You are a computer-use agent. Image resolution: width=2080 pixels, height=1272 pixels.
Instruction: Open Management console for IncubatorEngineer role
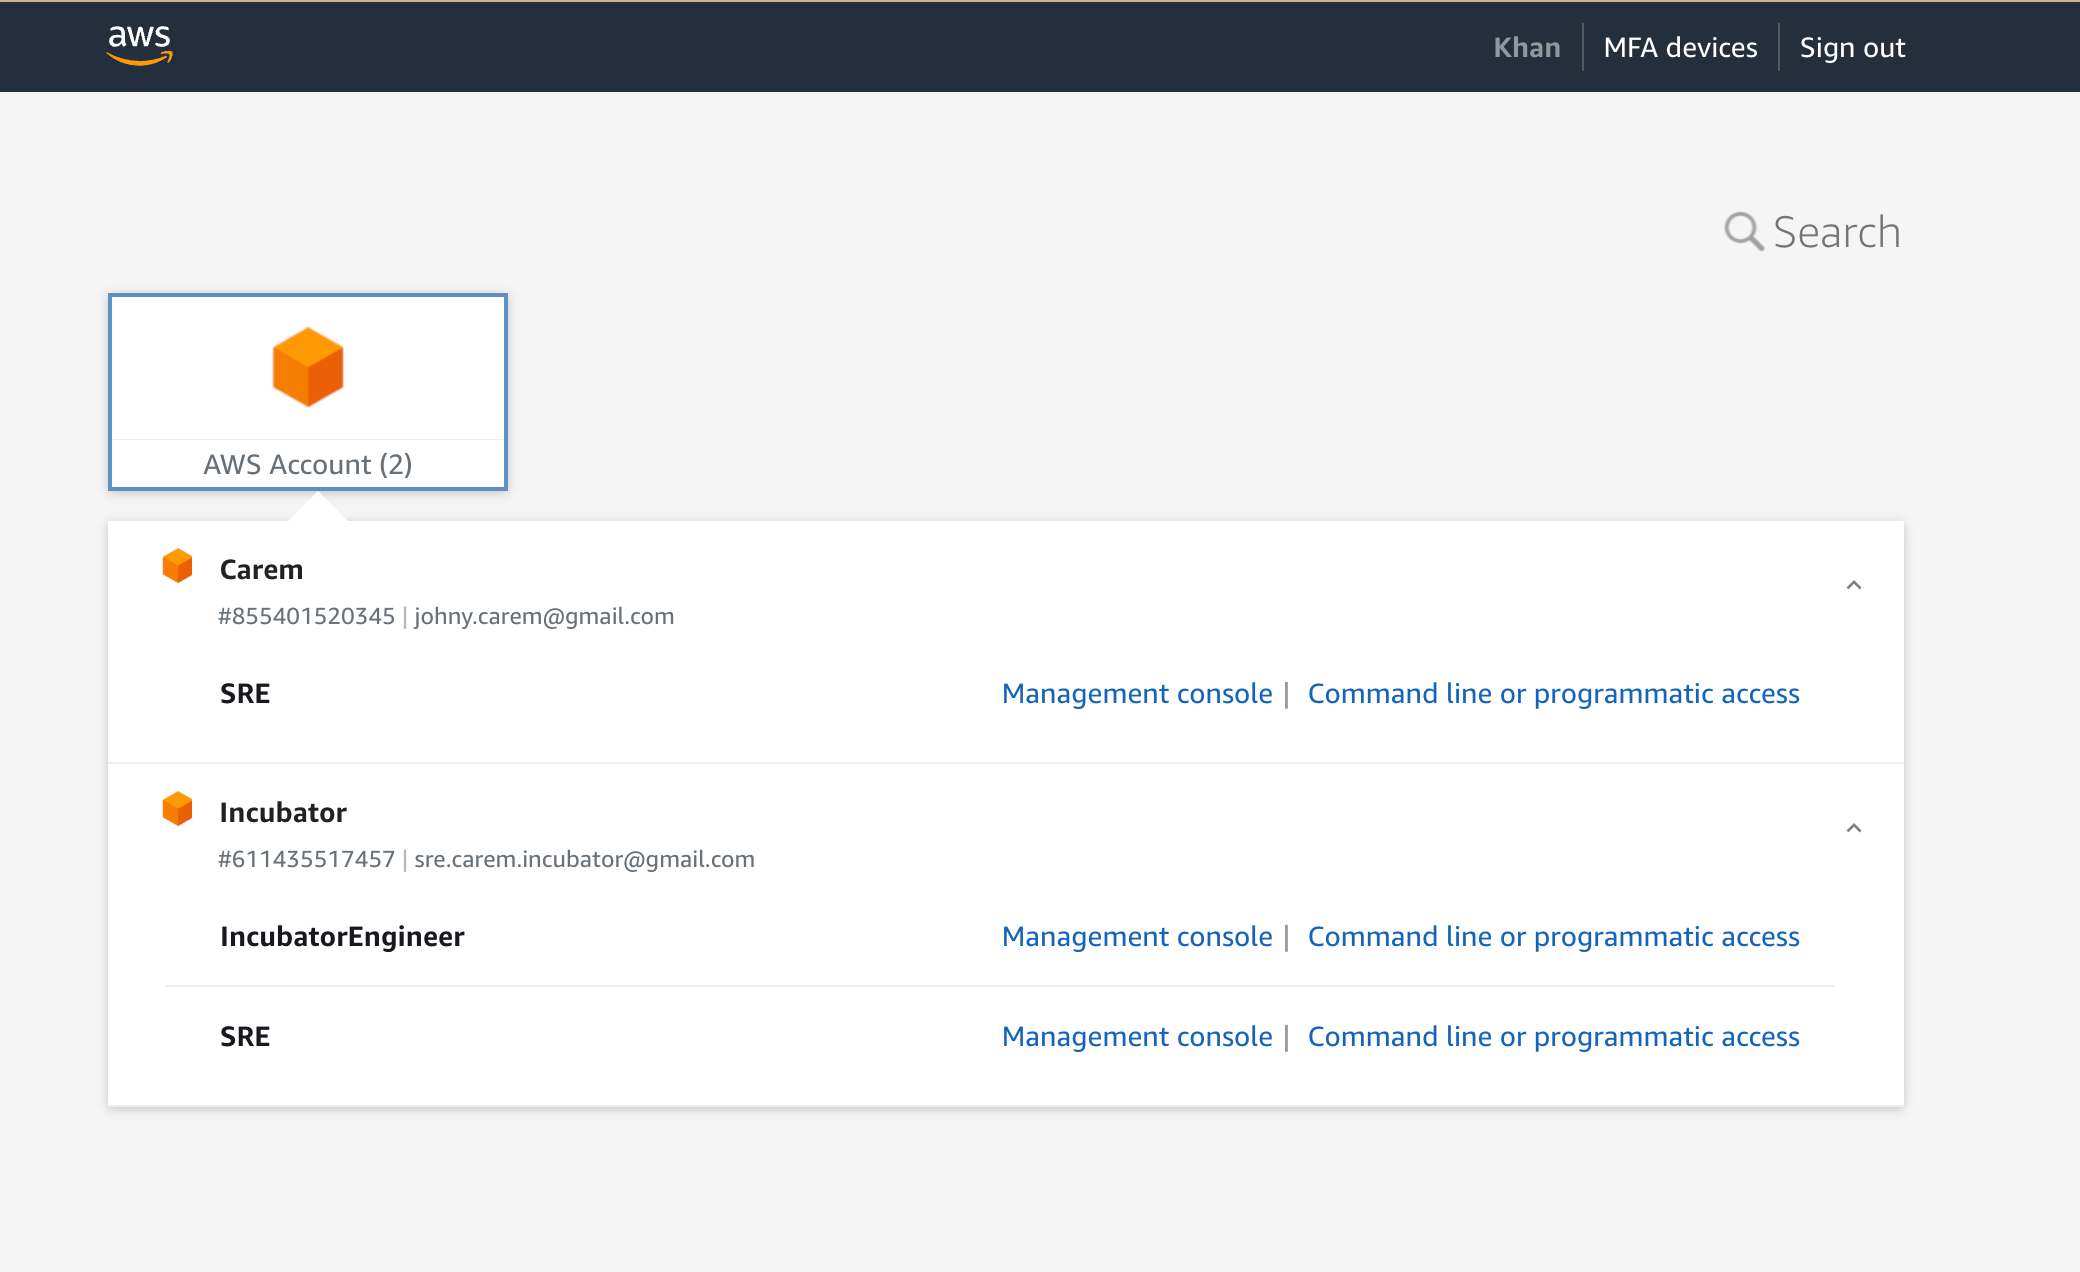coord(1137,936)
